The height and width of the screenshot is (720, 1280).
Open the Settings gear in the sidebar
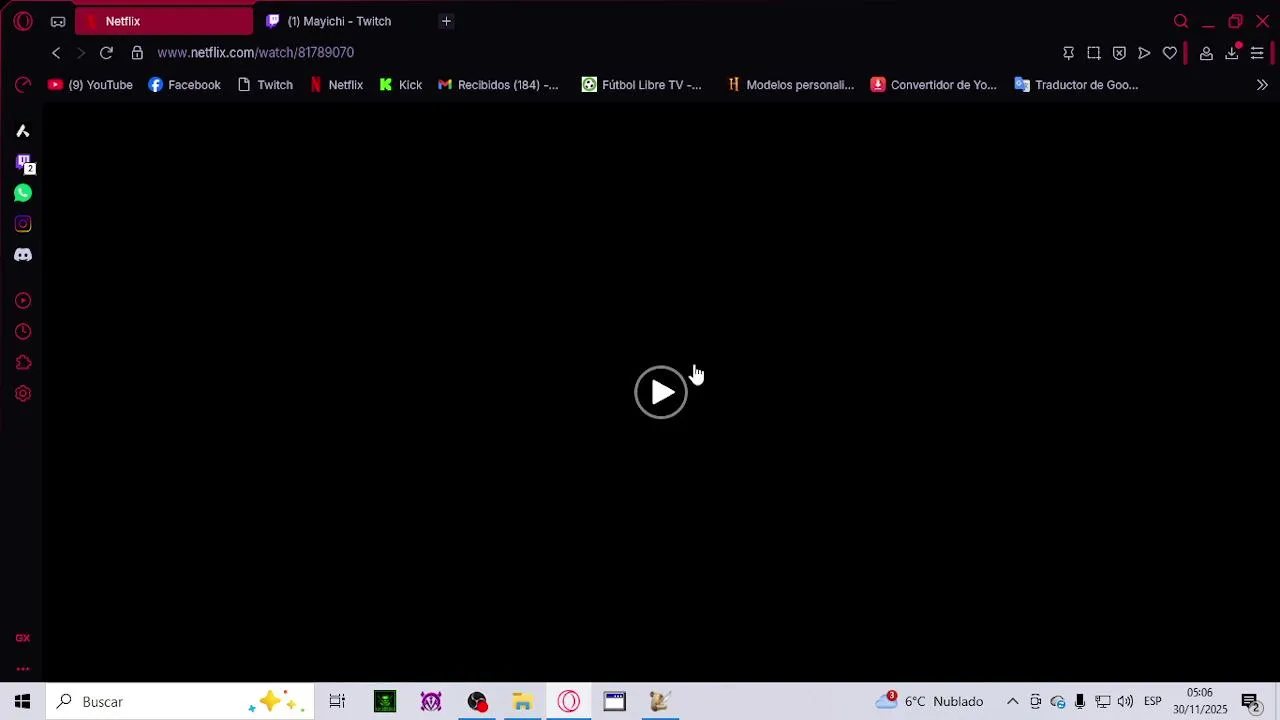click(x=23, y=394)
